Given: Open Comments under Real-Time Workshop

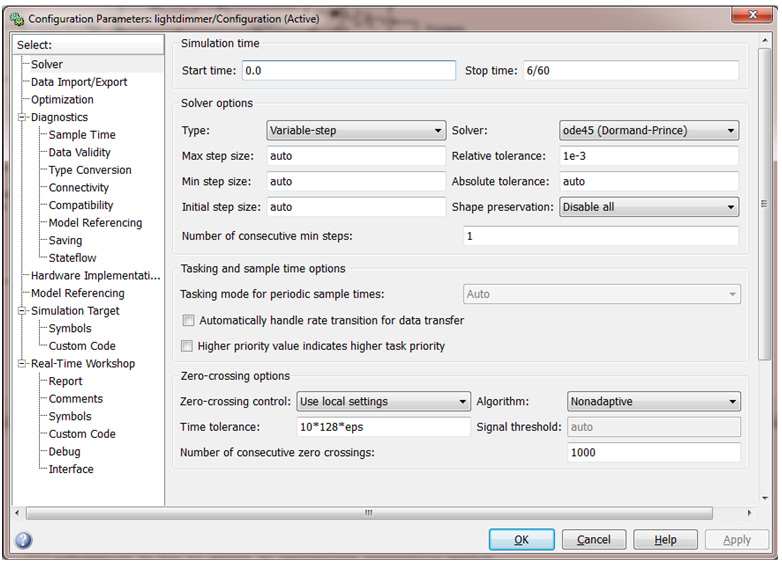Looking at the screenshot, I should [76, 399].
